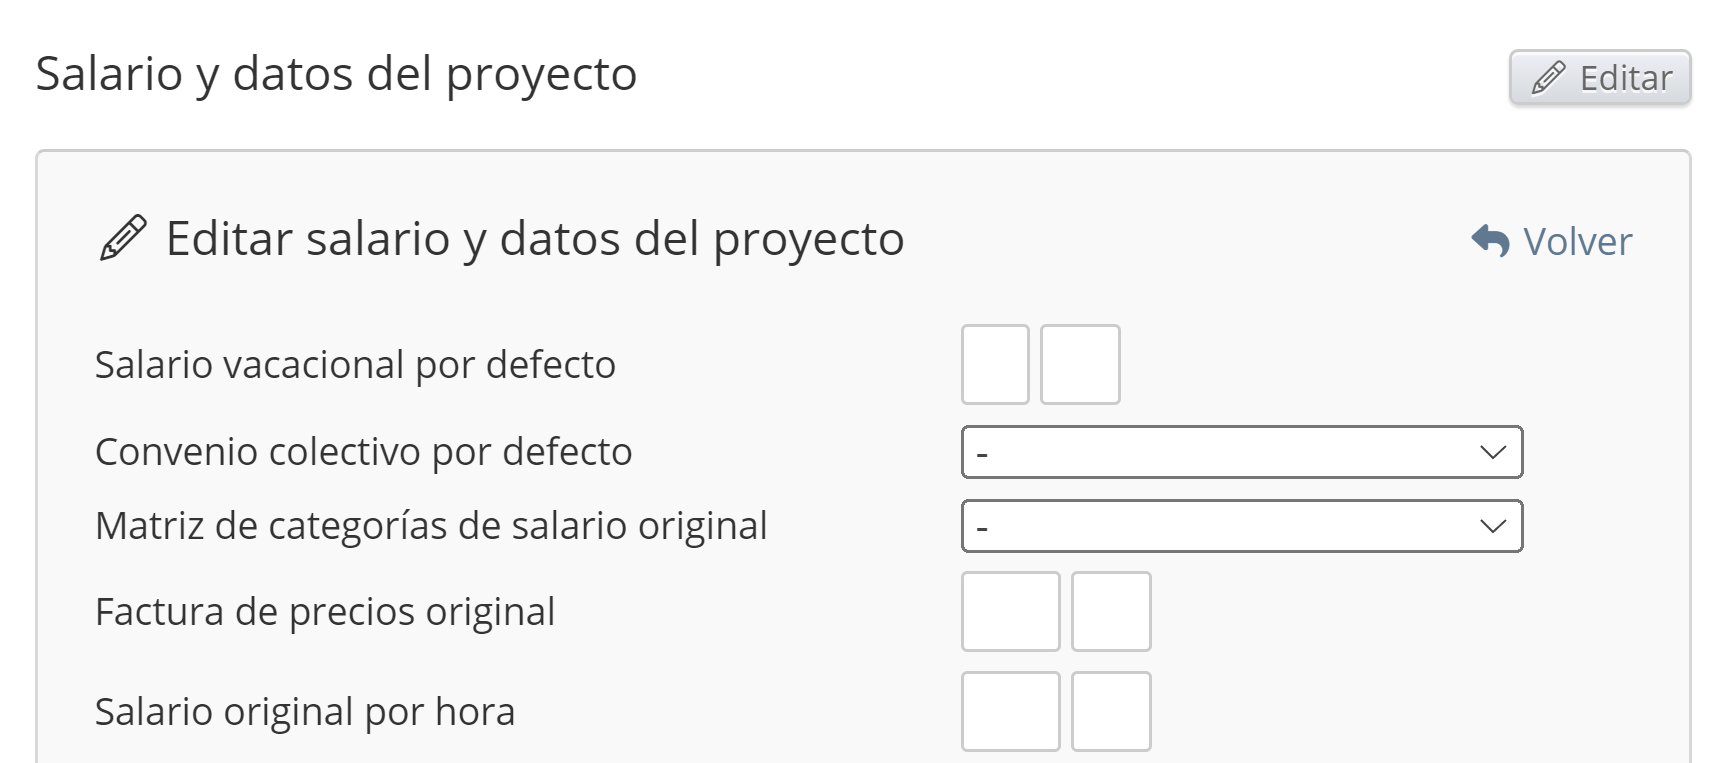The image size is (1721, 763).
Task: Click the Salario original por hora label
Action: click(305, 712)
